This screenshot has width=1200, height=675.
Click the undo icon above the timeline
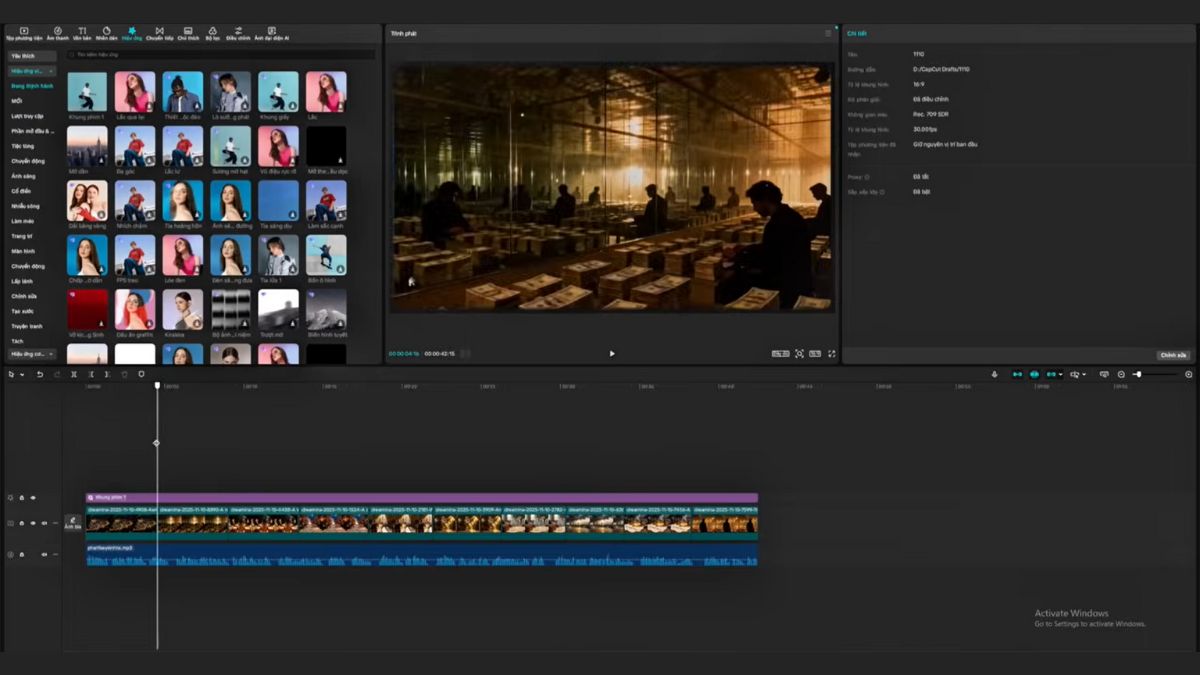click(x=40, y=374)
